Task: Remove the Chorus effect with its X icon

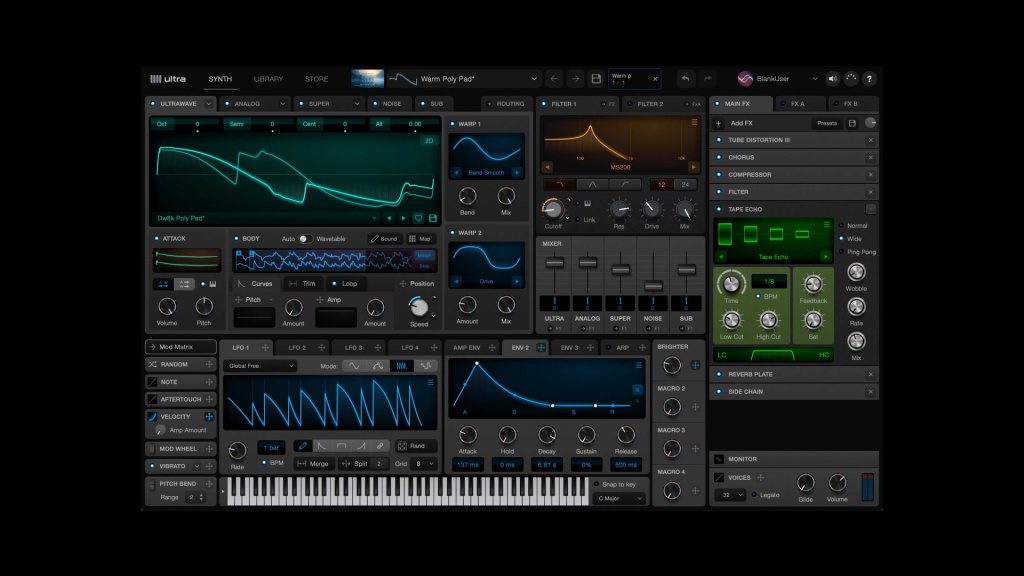Action: 870,157
